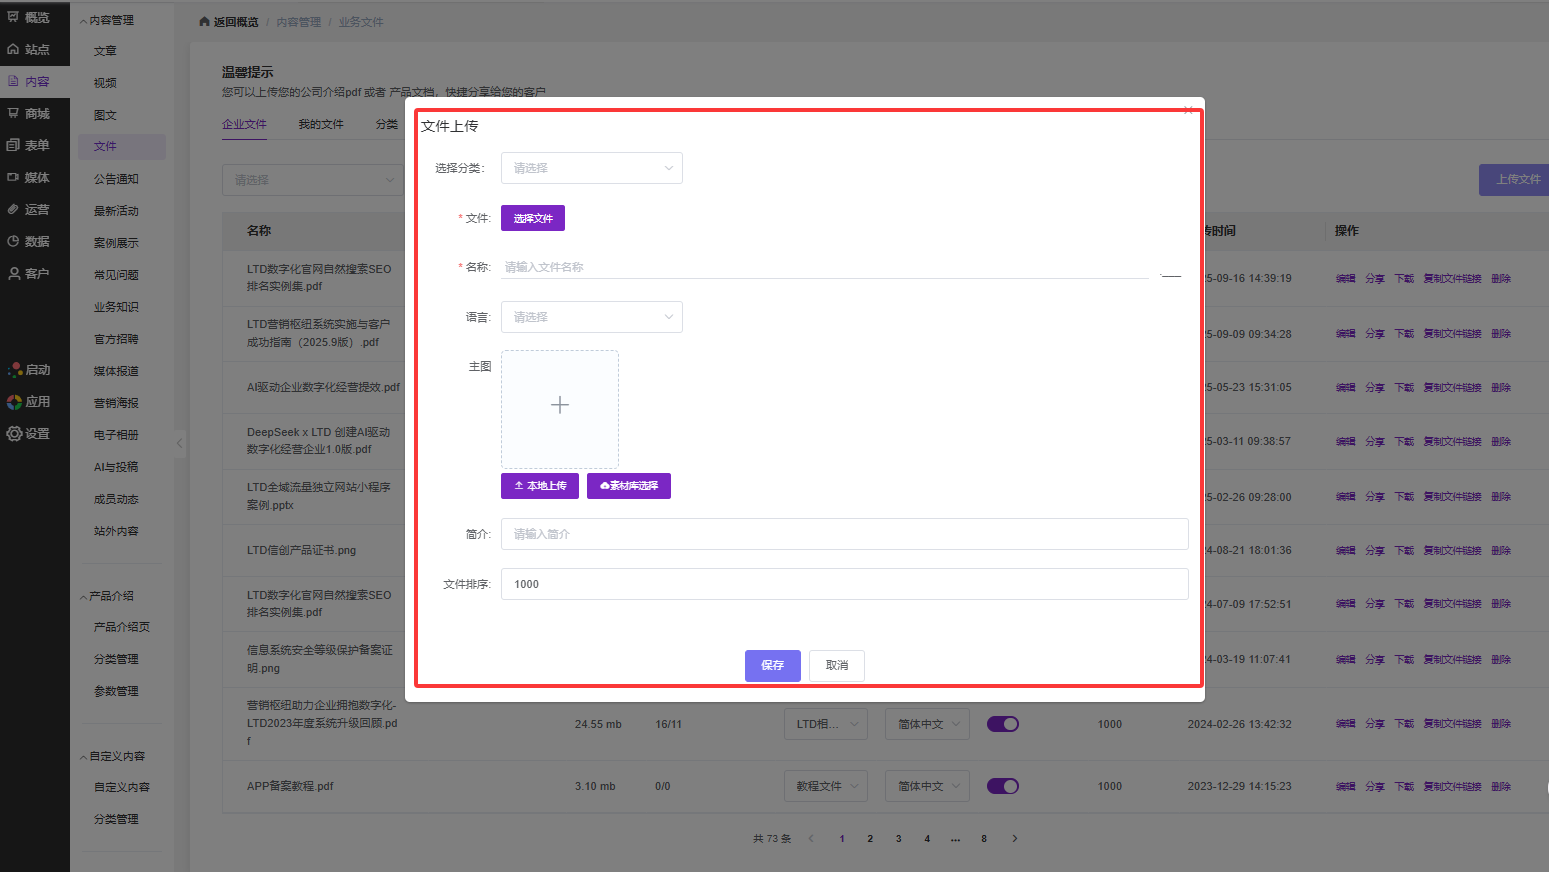Click the 选择文件 button

[533, 218]
